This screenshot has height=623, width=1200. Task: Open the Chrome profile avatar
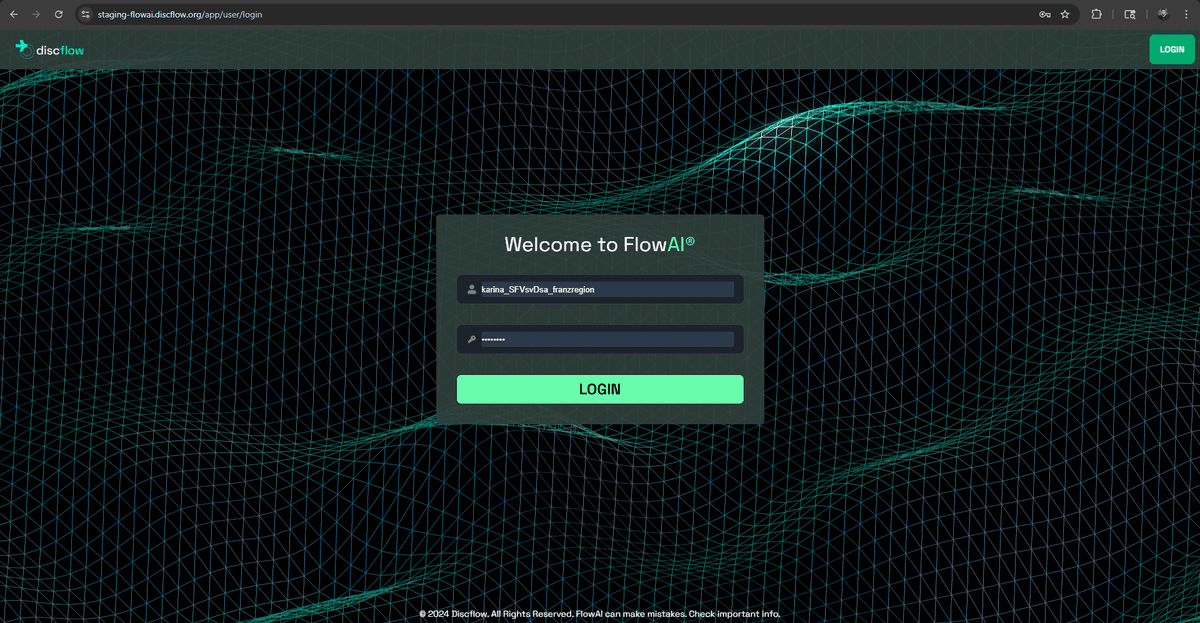pyautogui.click(x=1163, y=14)
